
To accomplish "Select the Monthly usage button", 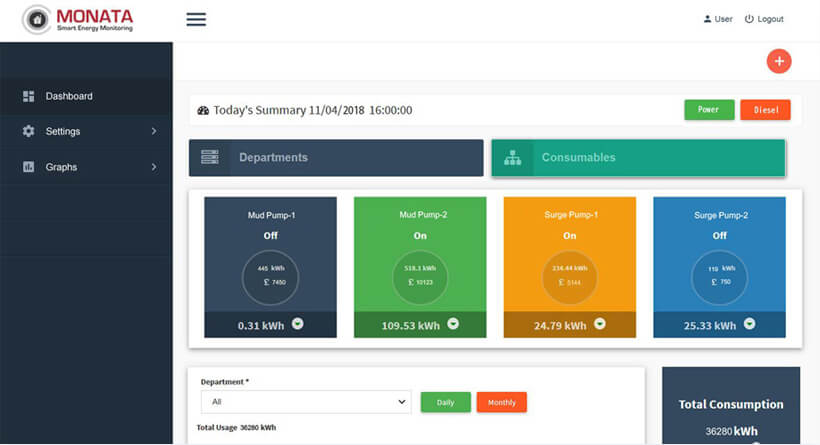I will coord(502,402).
